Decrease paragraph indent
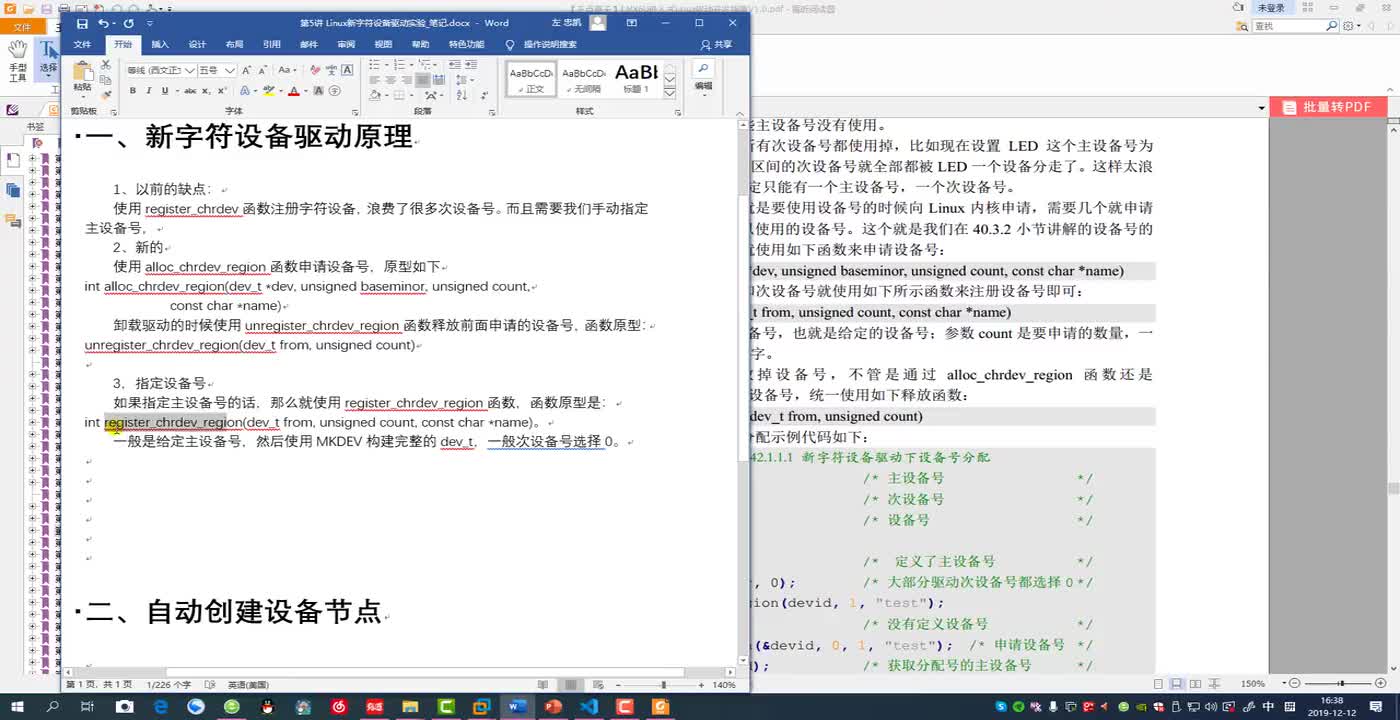This screenshot has width=1400, height=720. coord(455,64)
